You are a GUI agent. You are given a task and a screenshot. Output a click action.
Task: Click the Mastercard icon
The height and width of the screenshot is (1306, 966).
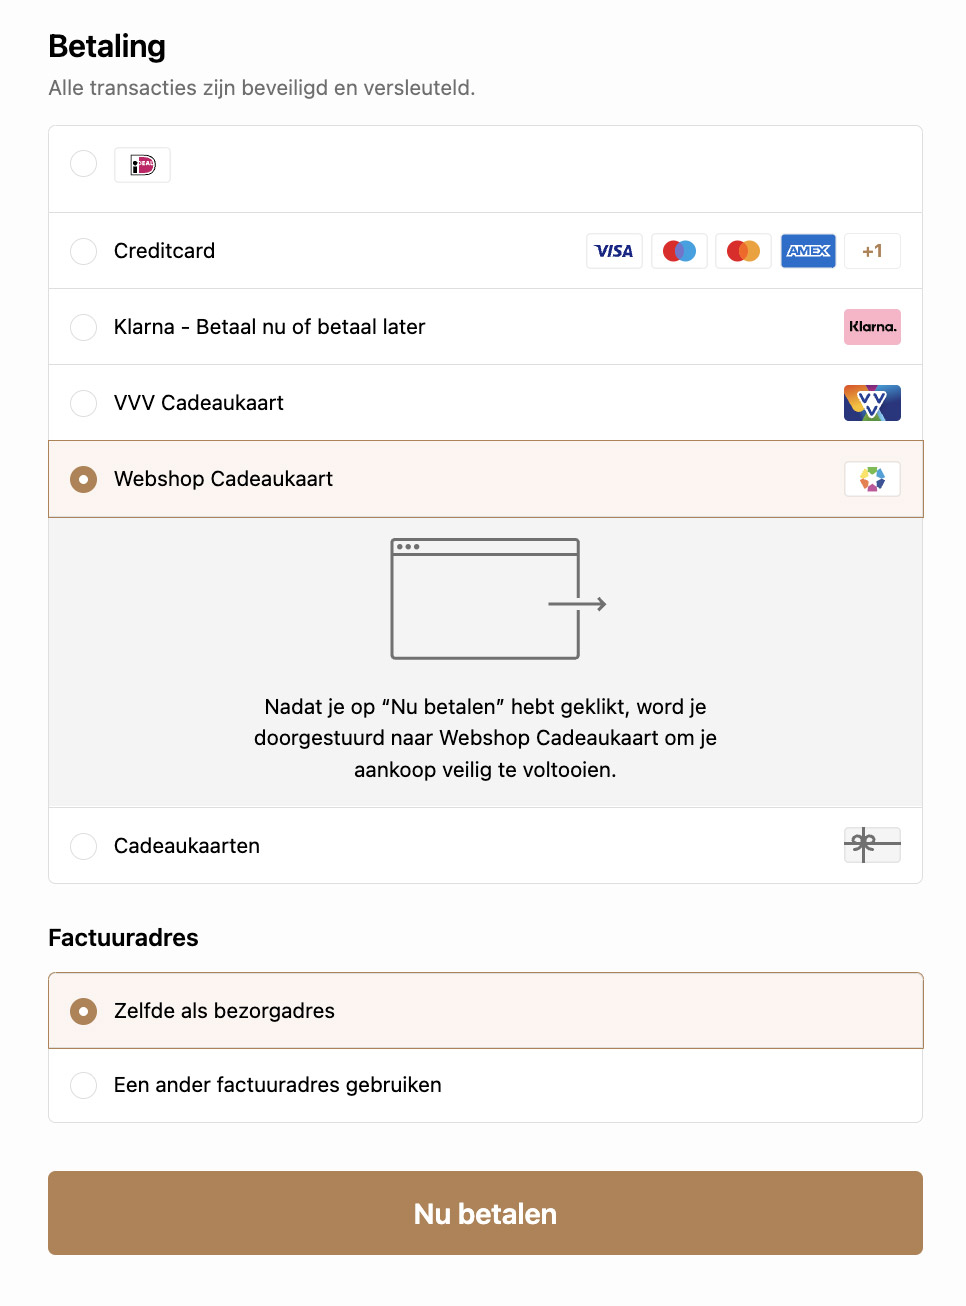pyautogui.click(x=743, y=251)
